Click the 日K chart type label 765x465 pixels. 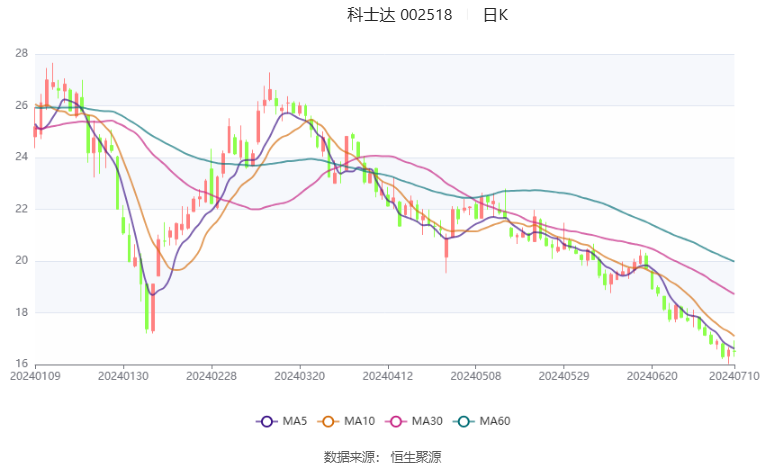496,15
